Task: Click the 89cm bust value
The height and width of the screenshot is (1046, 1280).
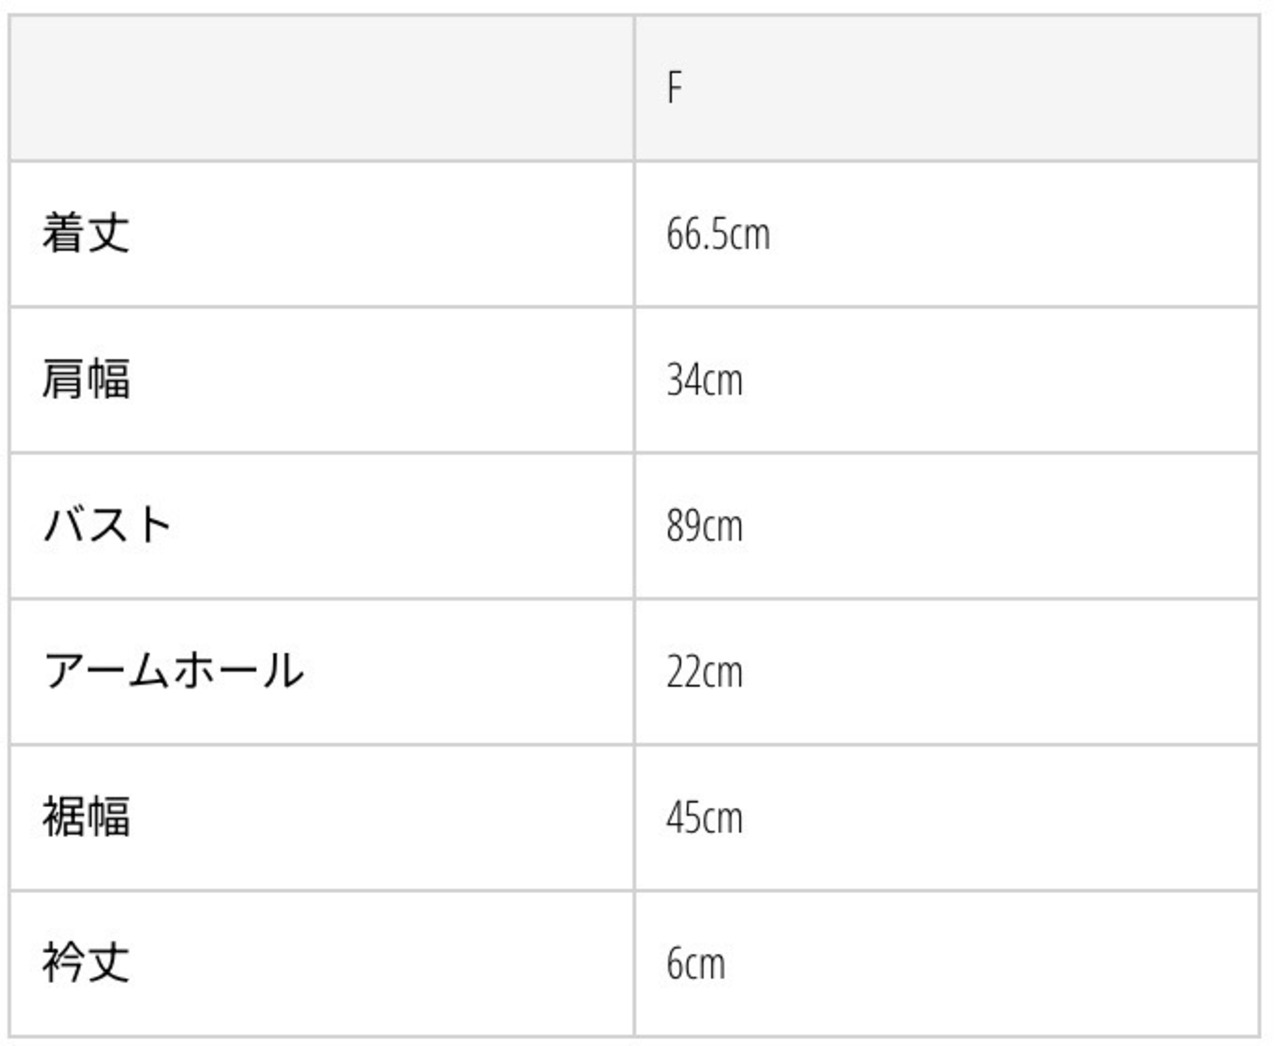Action: [705, 526]
